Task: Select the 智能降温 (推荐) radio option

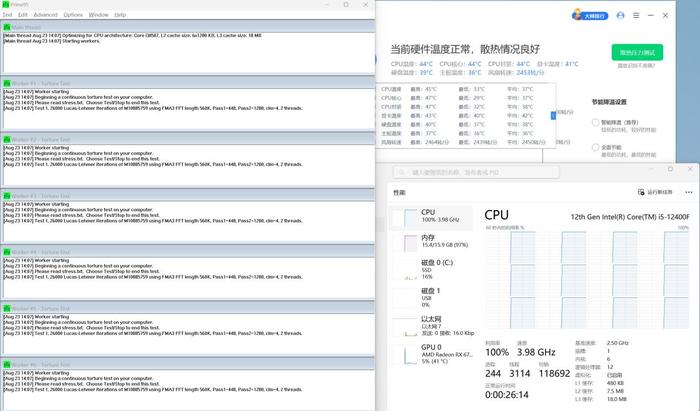Action: 595,122
